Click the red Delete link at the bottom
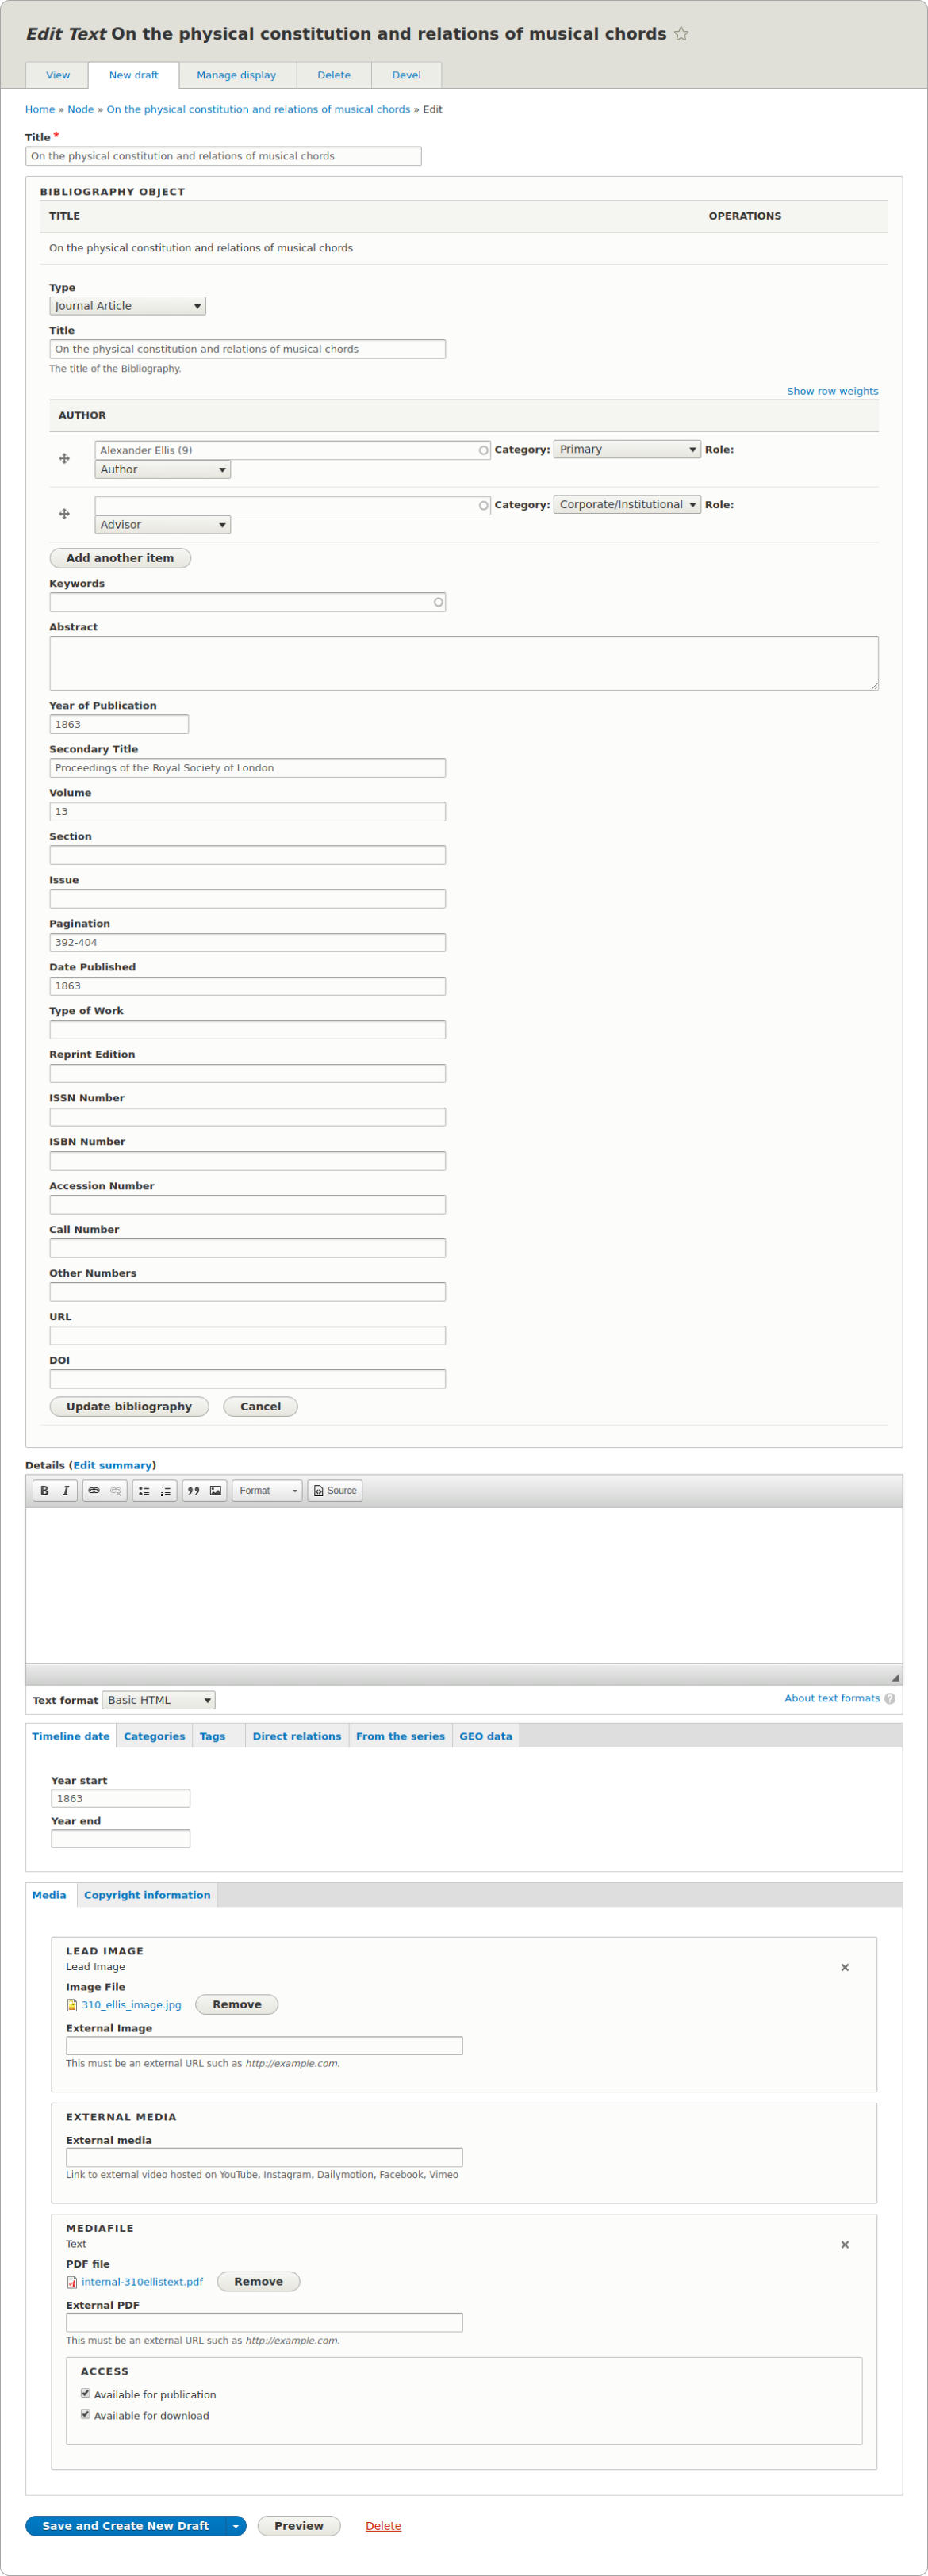 pos(383,2526)
